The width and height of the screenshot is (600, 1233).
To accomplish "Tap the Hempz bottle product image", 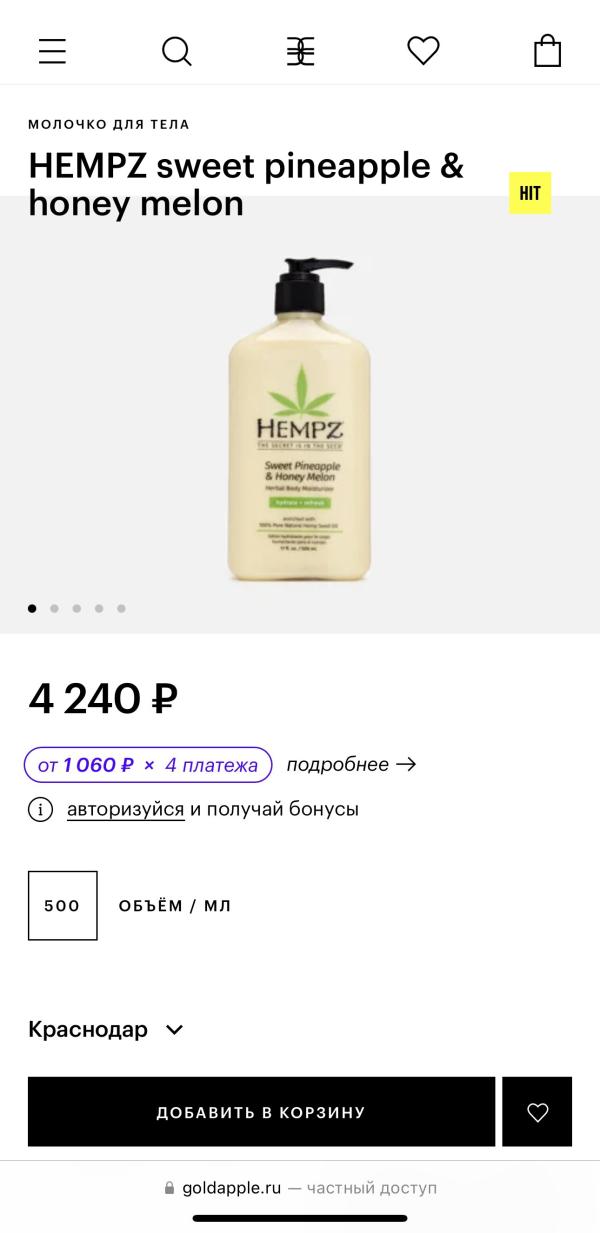I will tap(300, 420).
